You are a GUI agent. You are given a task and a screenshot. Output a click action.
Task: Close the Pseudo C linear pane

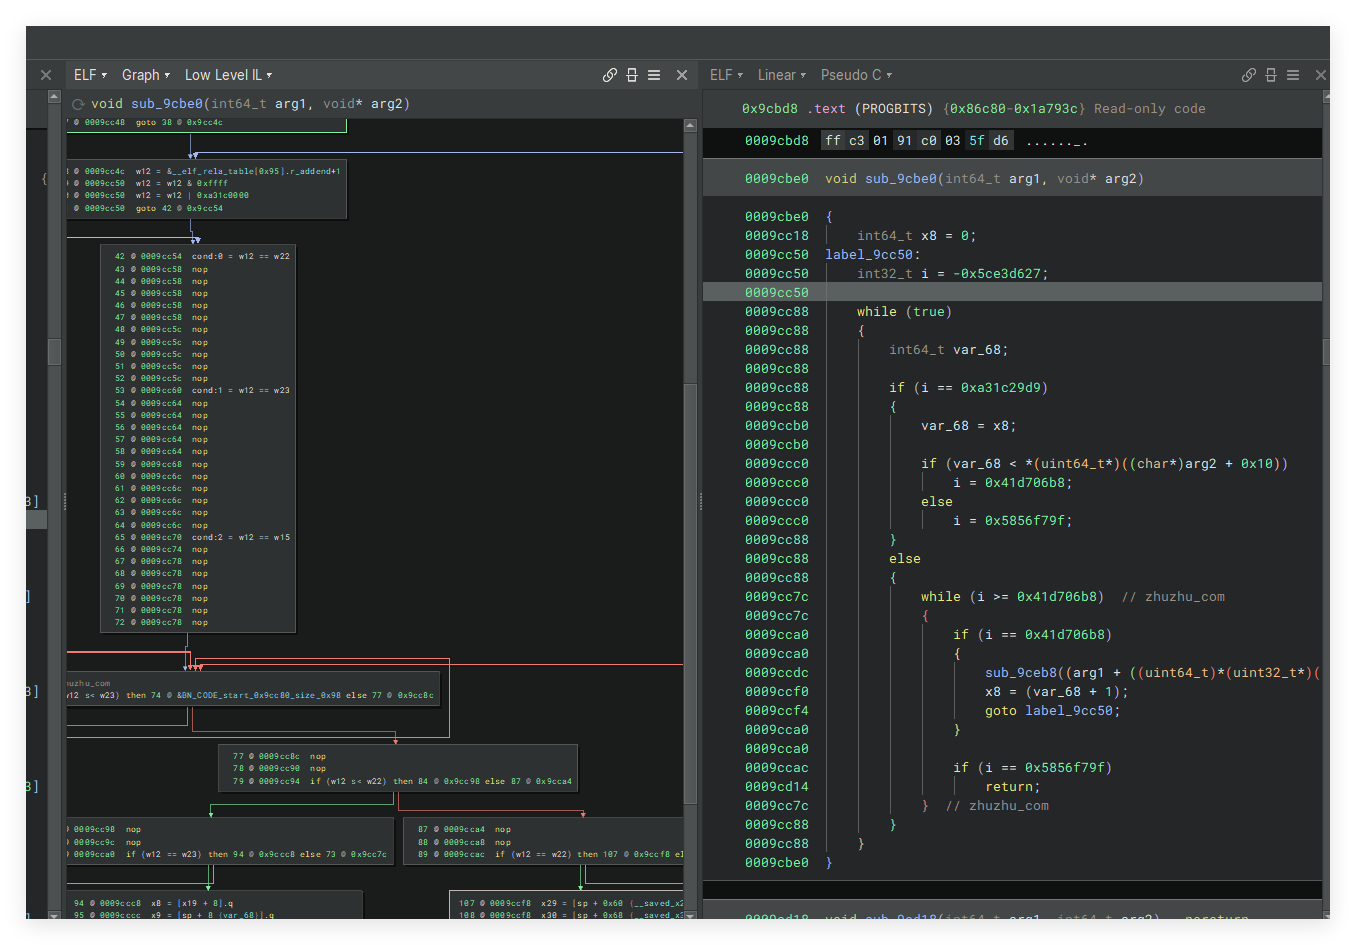[x=1321, y=75]
